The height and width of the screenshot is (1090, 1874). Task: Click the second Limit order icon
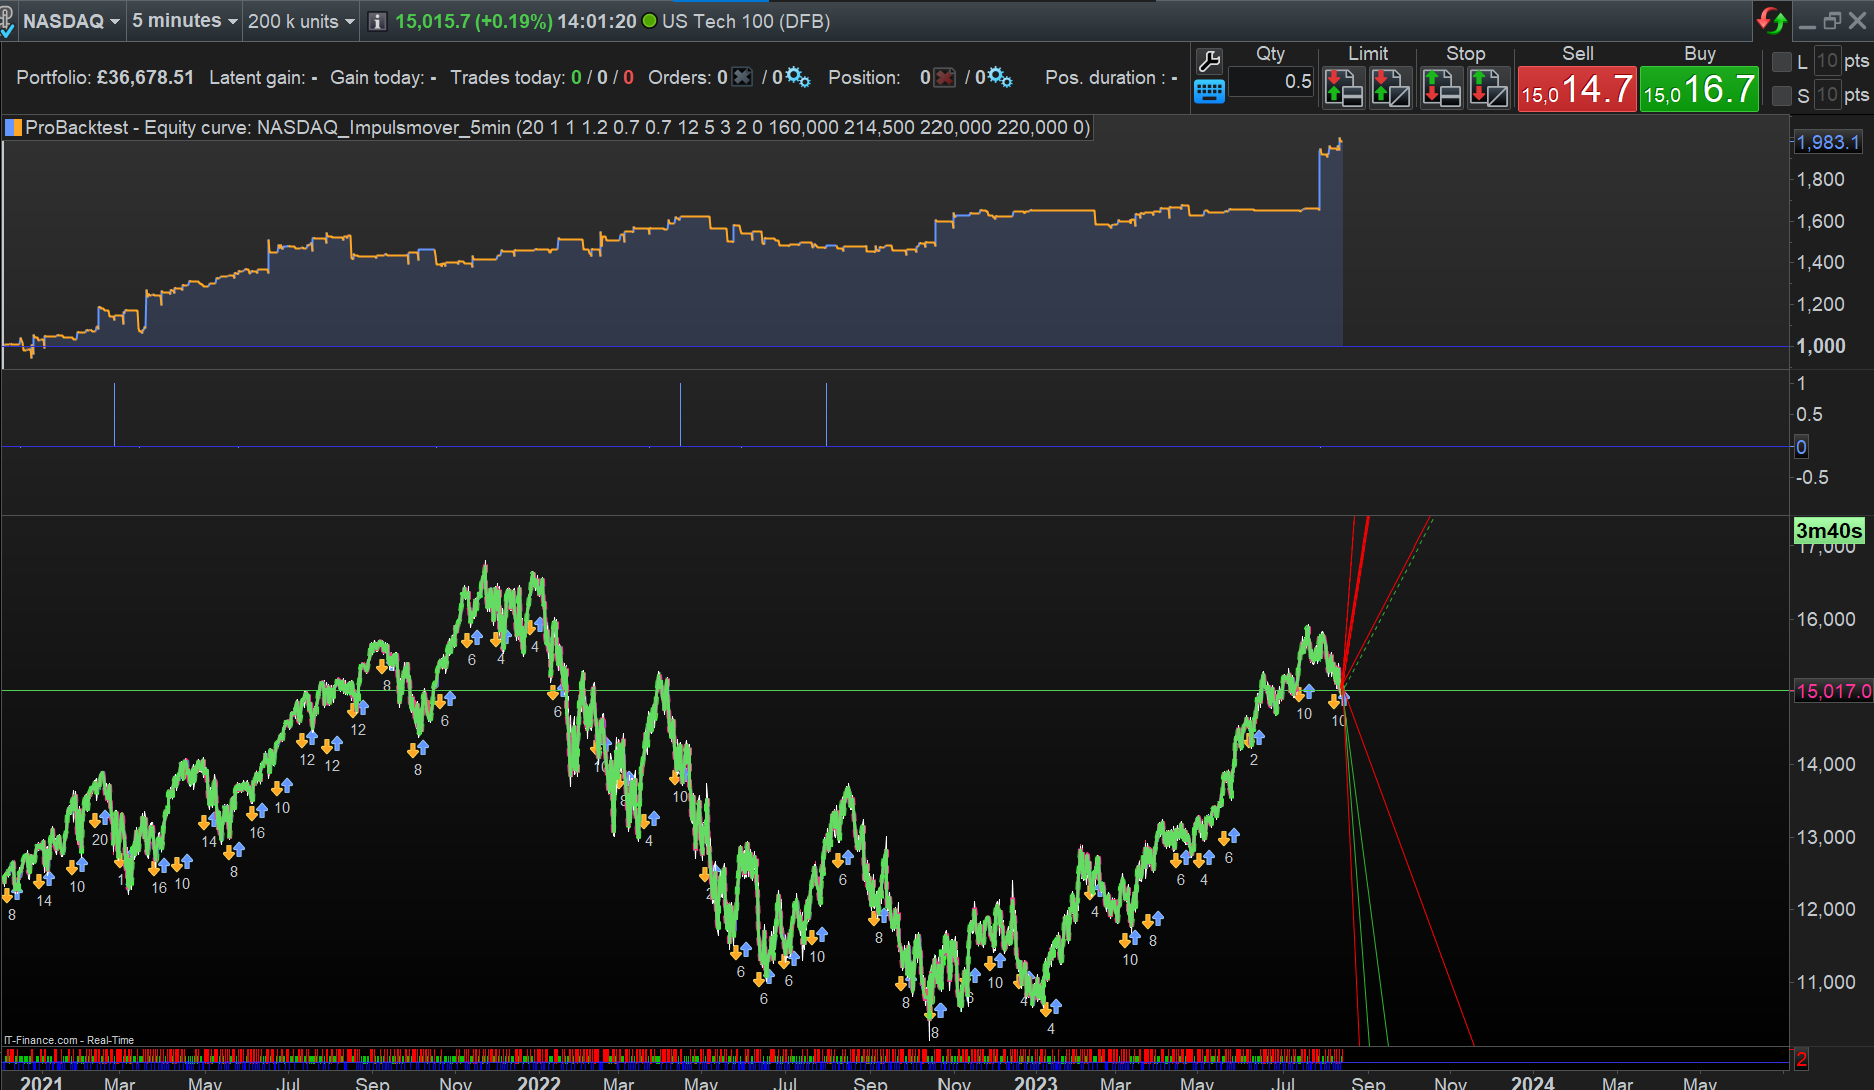point(1390,88)
